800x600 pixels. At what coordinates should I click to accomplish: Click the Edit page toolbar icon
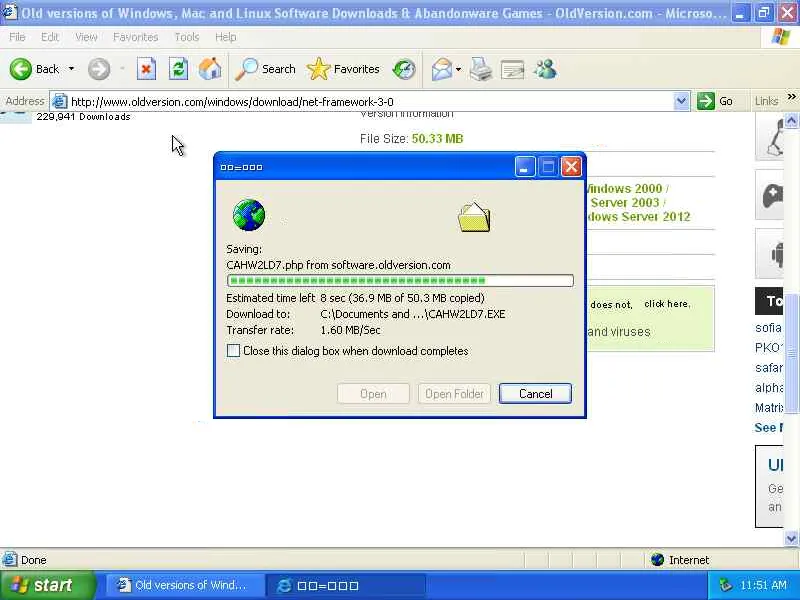point(512,69)
